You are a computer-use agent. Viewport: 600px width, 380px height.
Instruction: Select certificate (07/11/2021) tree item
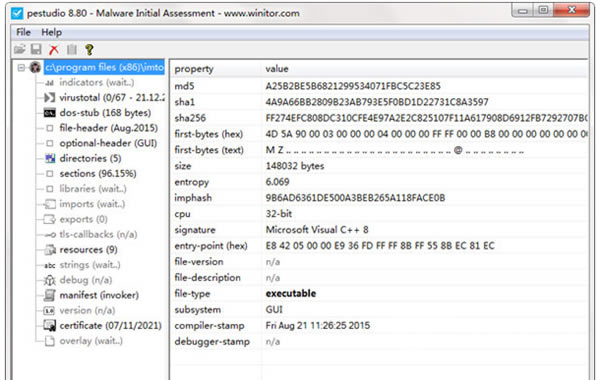pyautogui.click(x=111, y=326)
